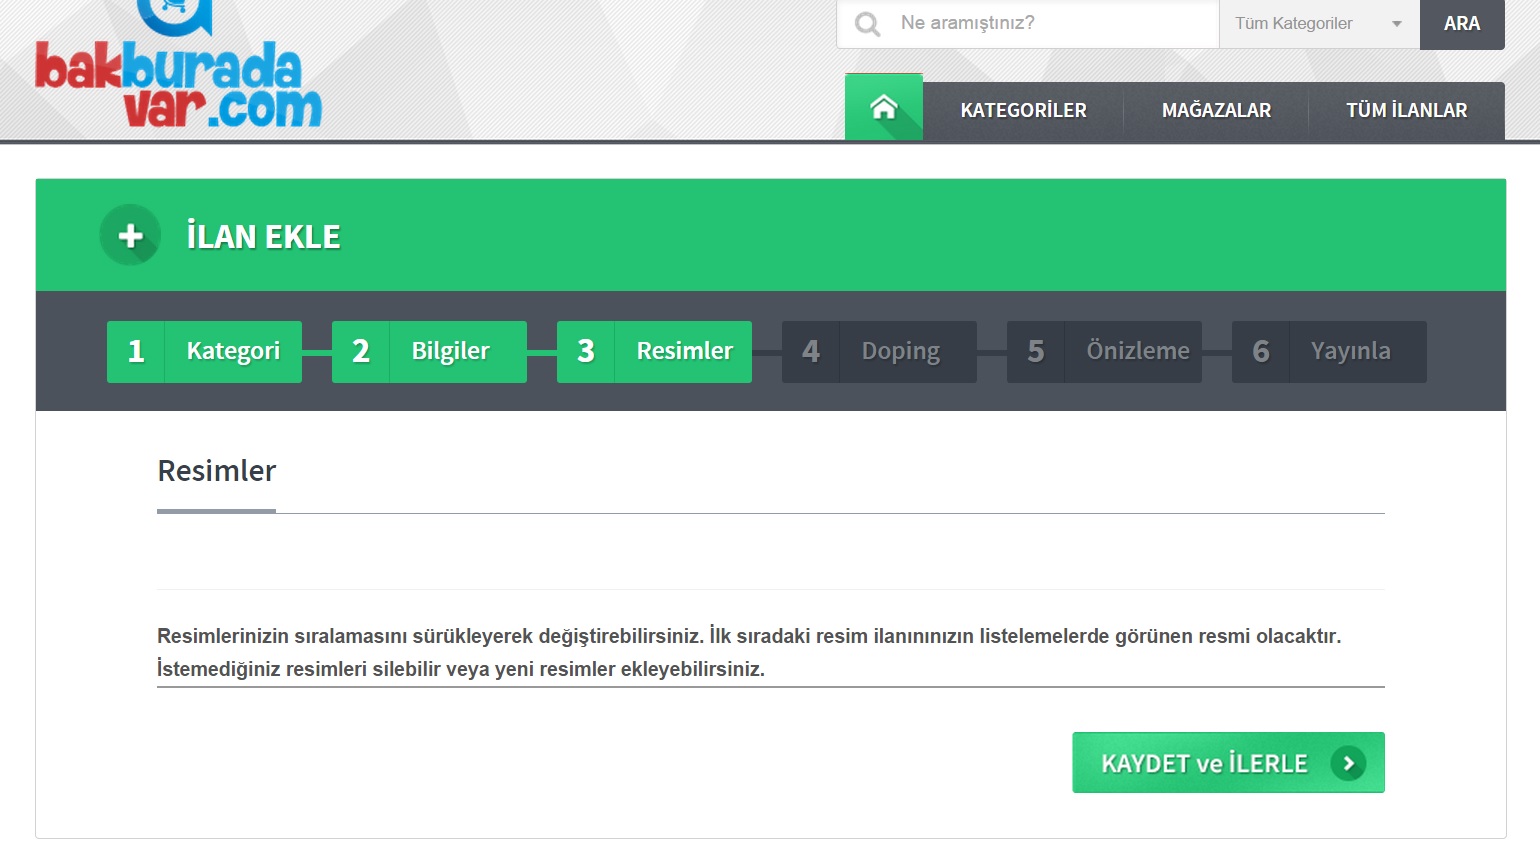Click the KAYDET ve İLERLE button
The image size is (1540, 853).
(1228, 763)
